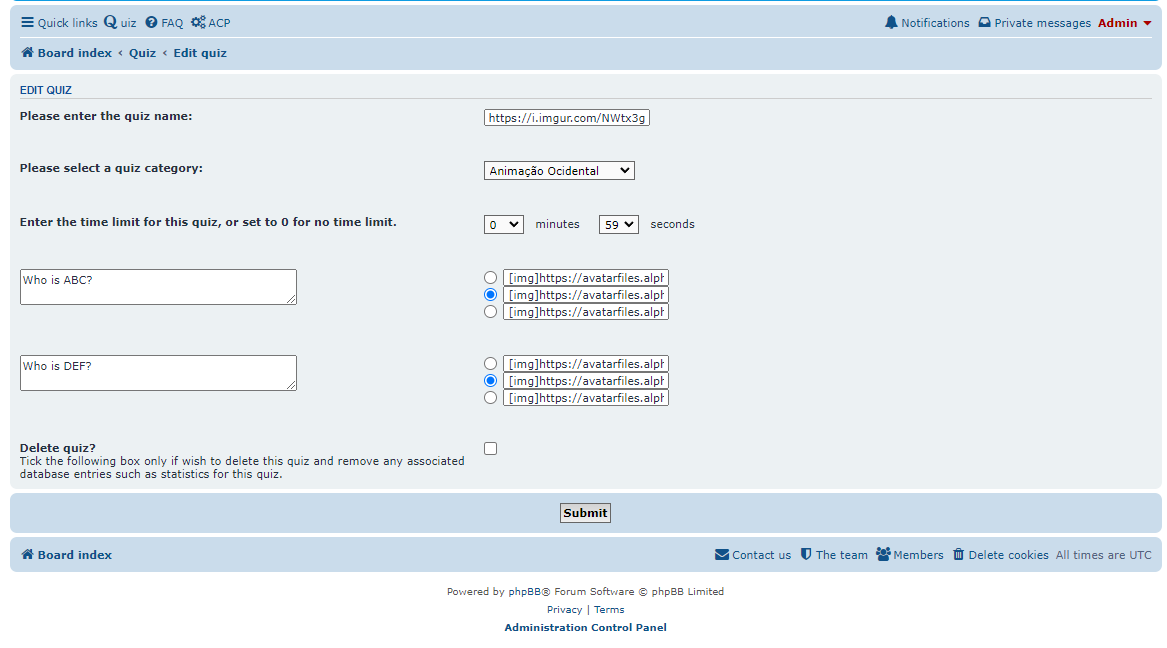
Task: Click the Contact us envelope icon
Action: click(722, 554)
